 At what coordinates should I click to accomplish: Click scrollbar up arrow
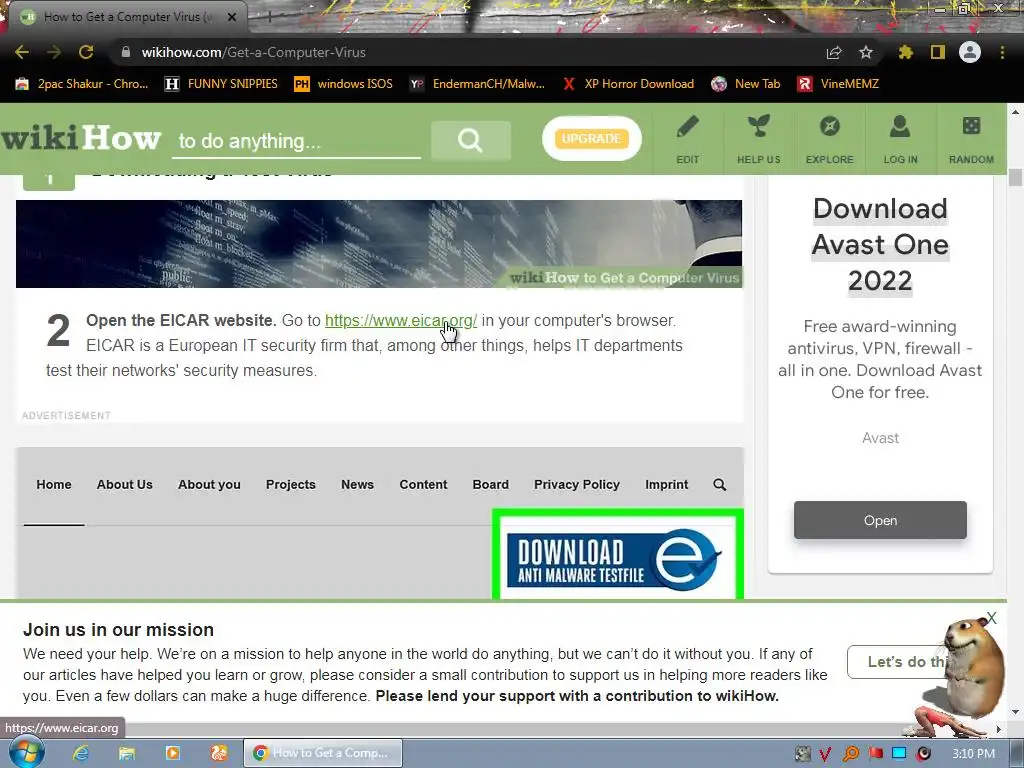1015,112
